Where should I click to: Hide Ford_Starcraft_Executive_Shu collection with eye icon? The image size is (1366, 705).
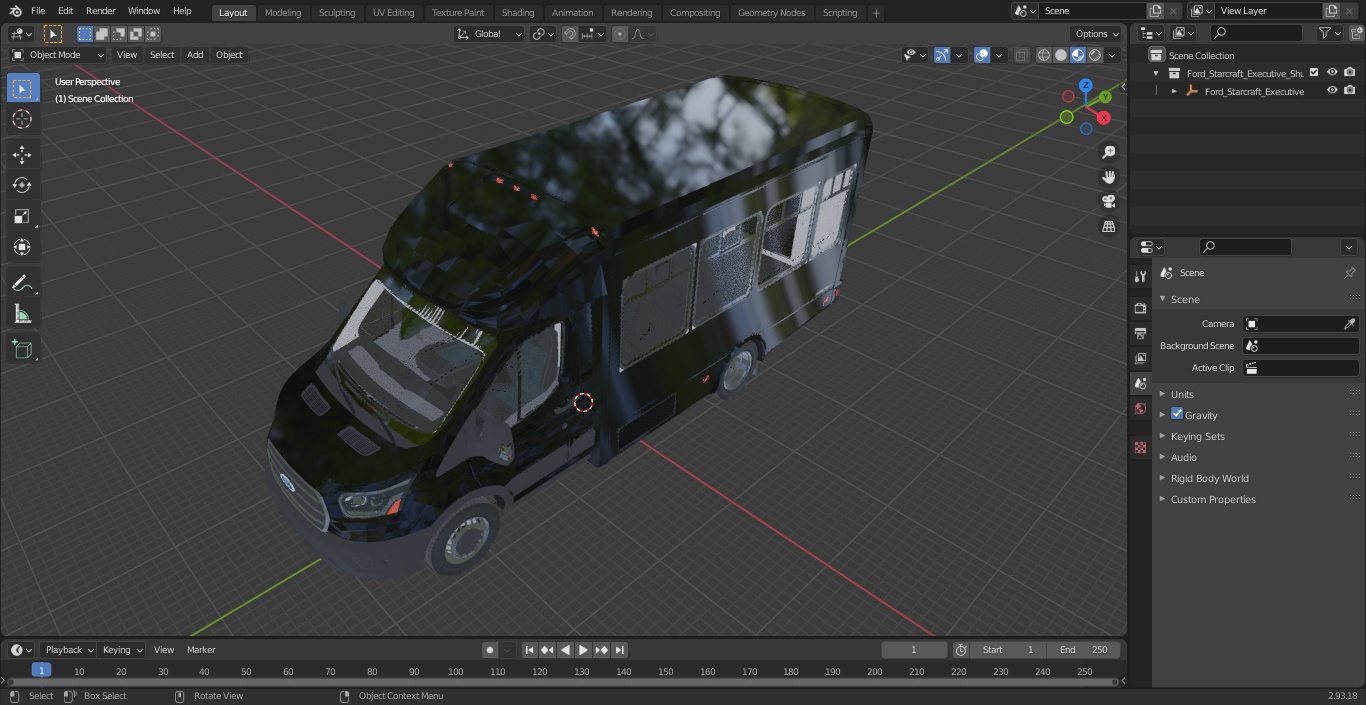coord(1332,72)
